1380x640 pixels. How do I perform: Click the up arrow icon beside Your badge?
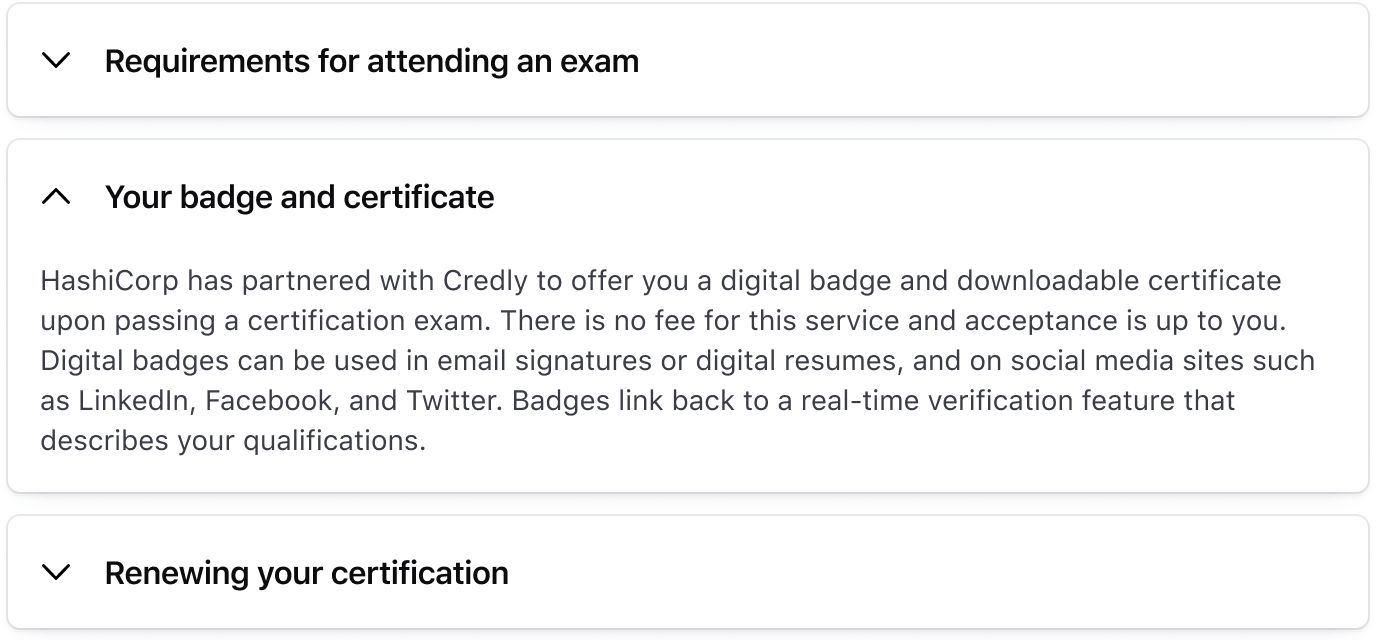(57, 197)
